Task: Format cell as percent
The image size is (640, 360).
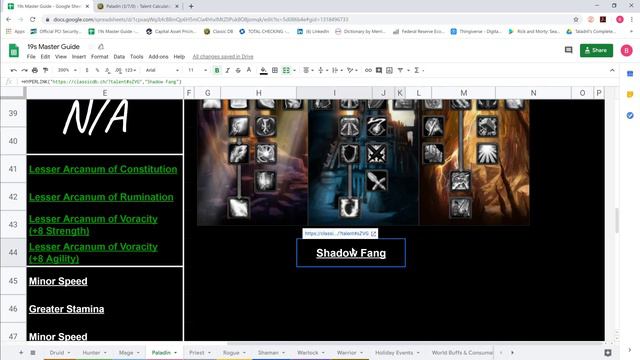Action: tap(97, 70)
